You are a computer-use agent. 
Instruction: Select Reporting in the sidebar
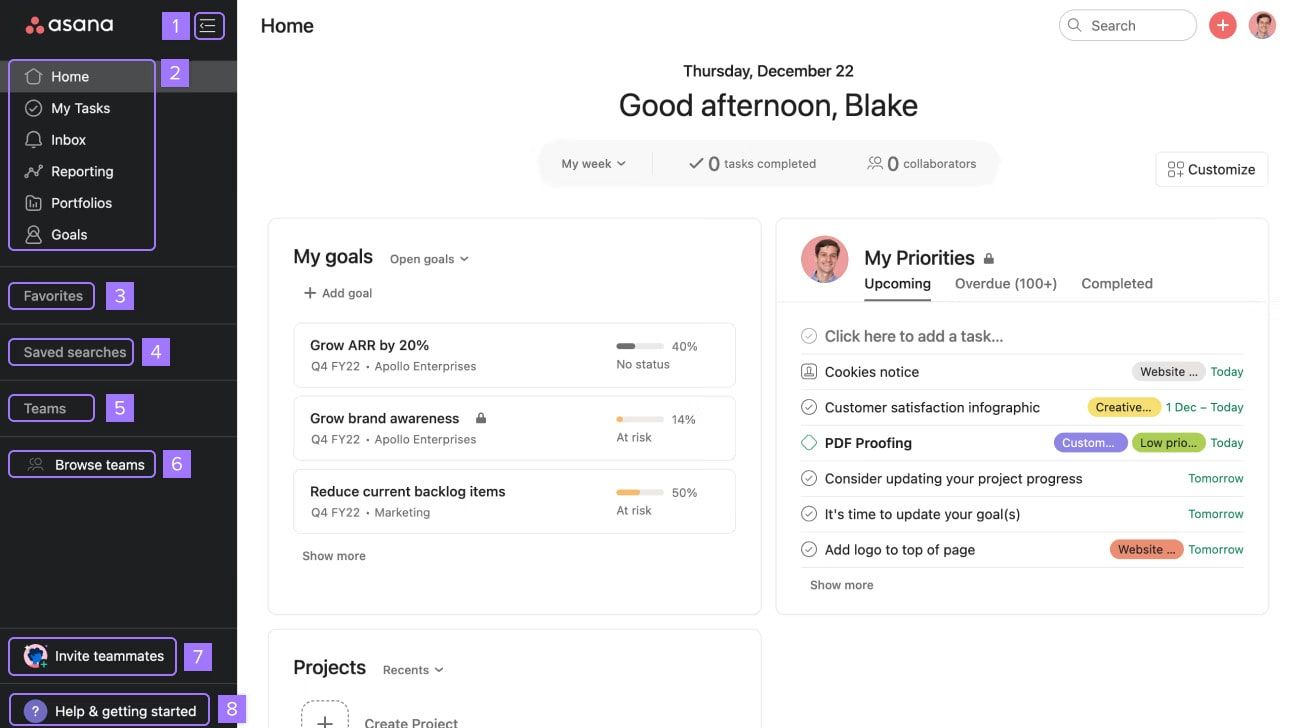coord(82,171)
